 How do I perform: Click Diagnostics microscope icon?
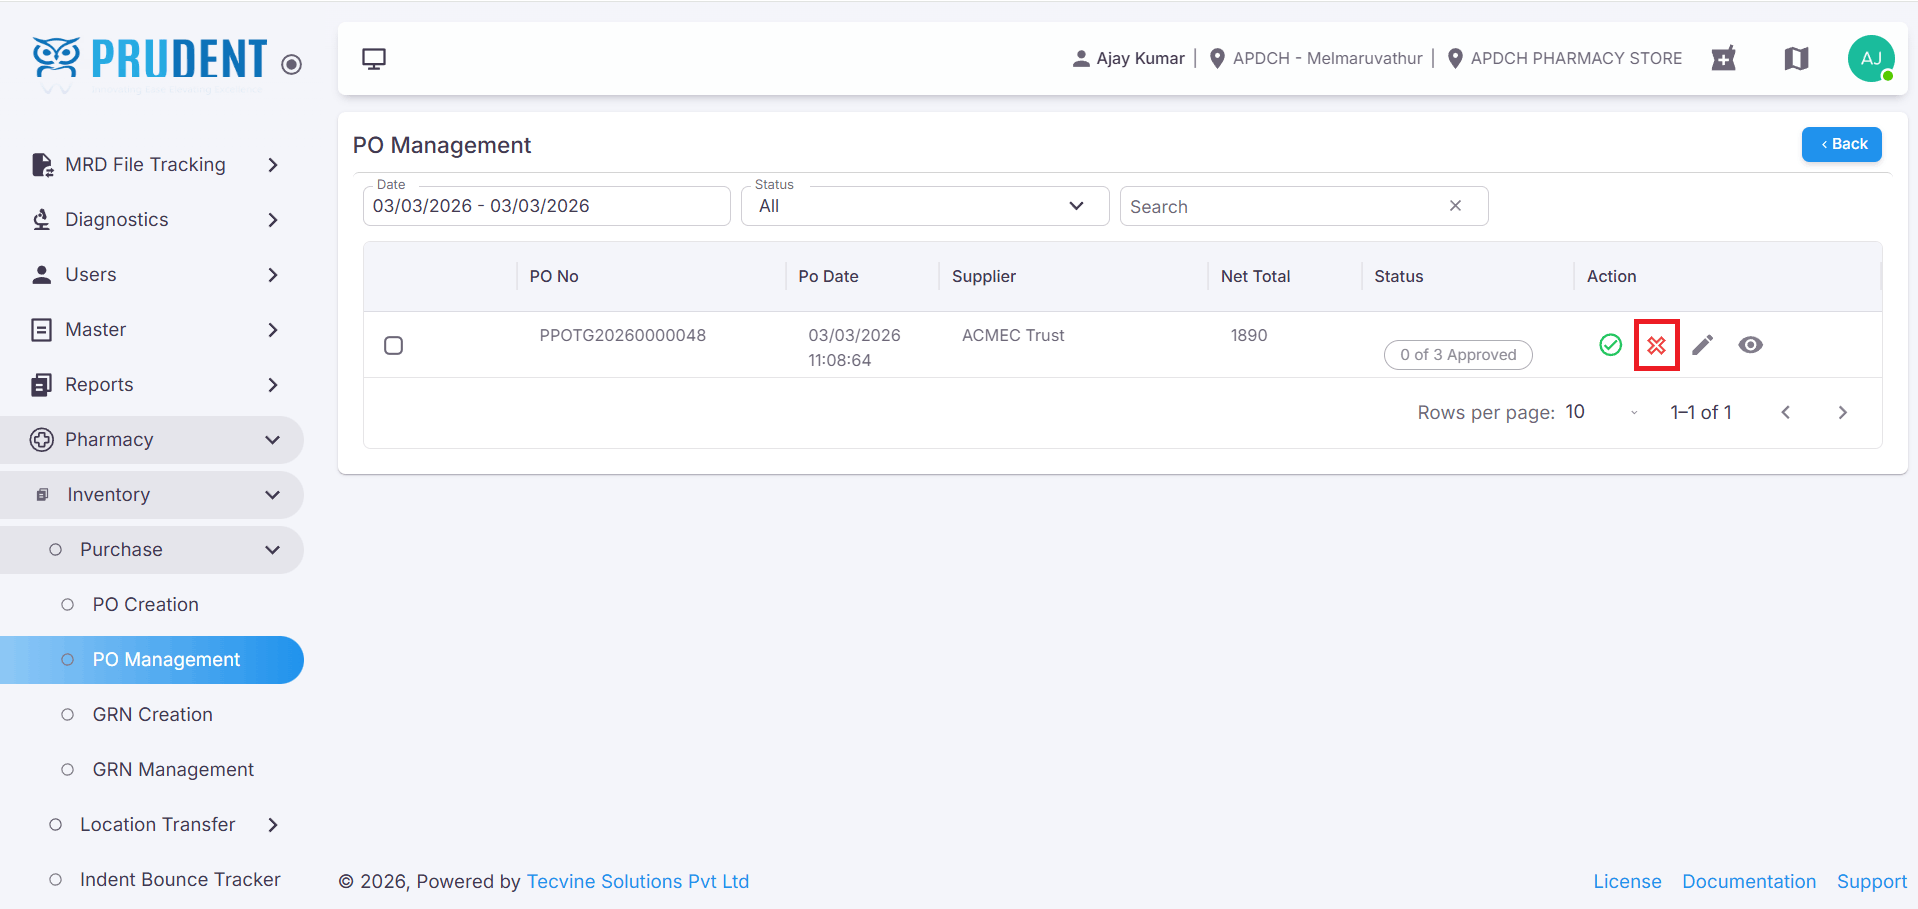(x=42, y=220)
